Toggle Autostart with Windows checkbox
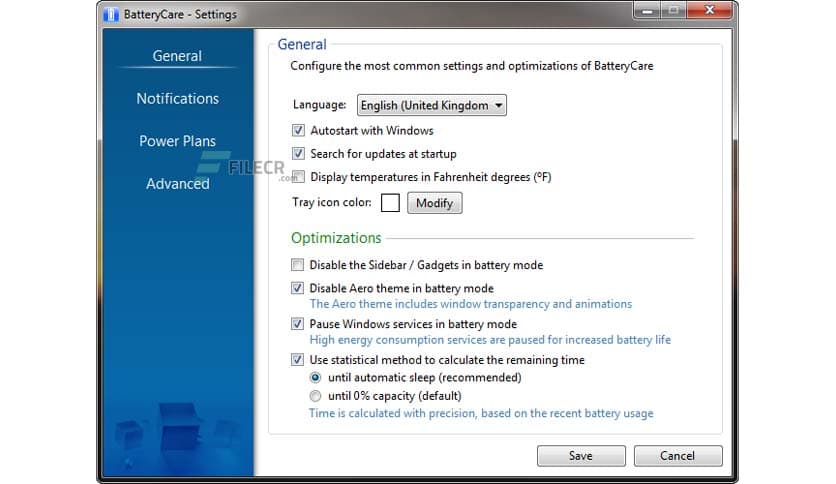 click(298, 131)
